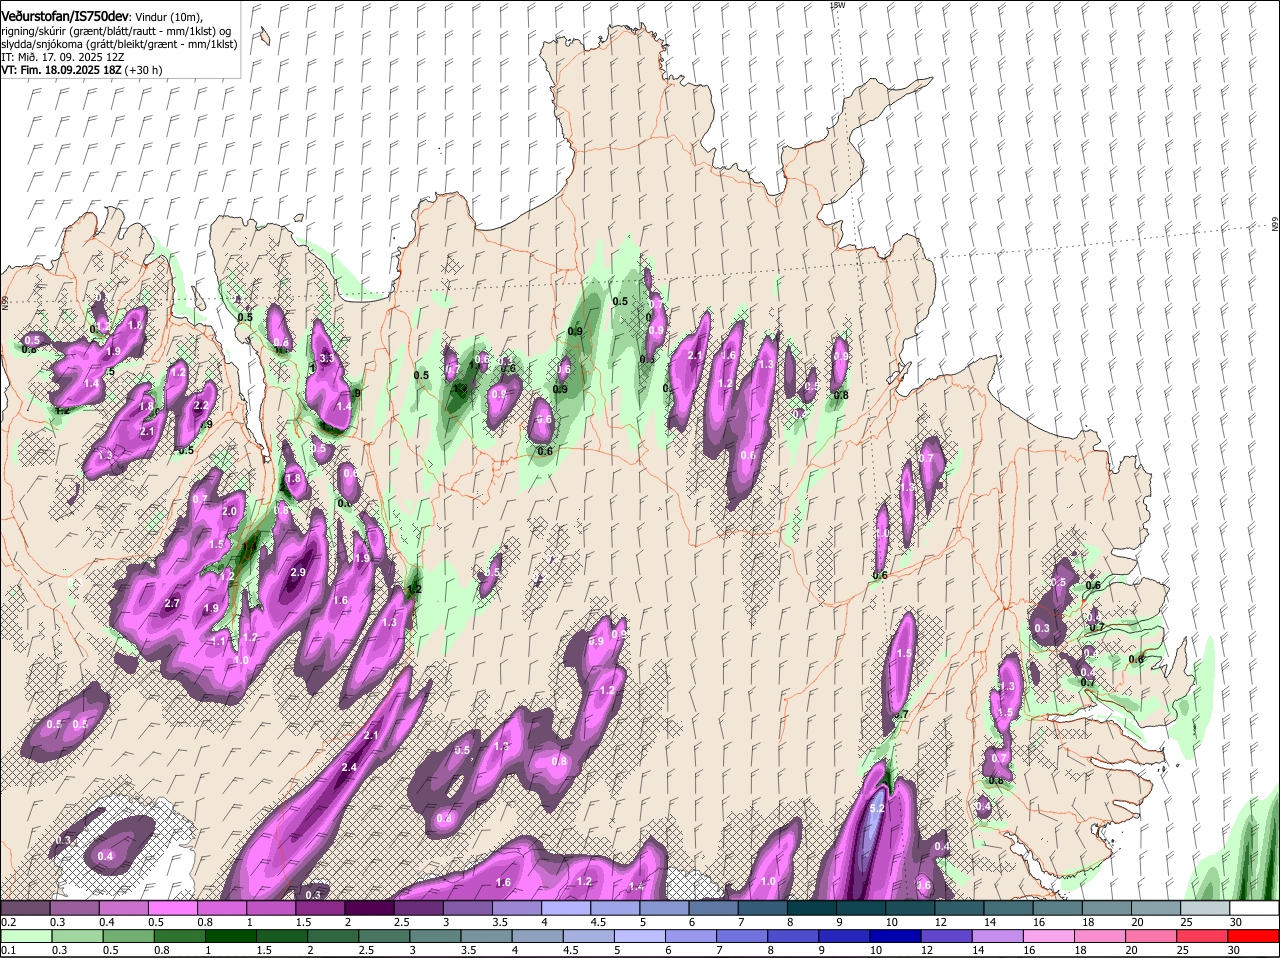Select snow legend swatch starting at 5
Viewport: 1280px width, 958px height.
(x=664, y=908)
